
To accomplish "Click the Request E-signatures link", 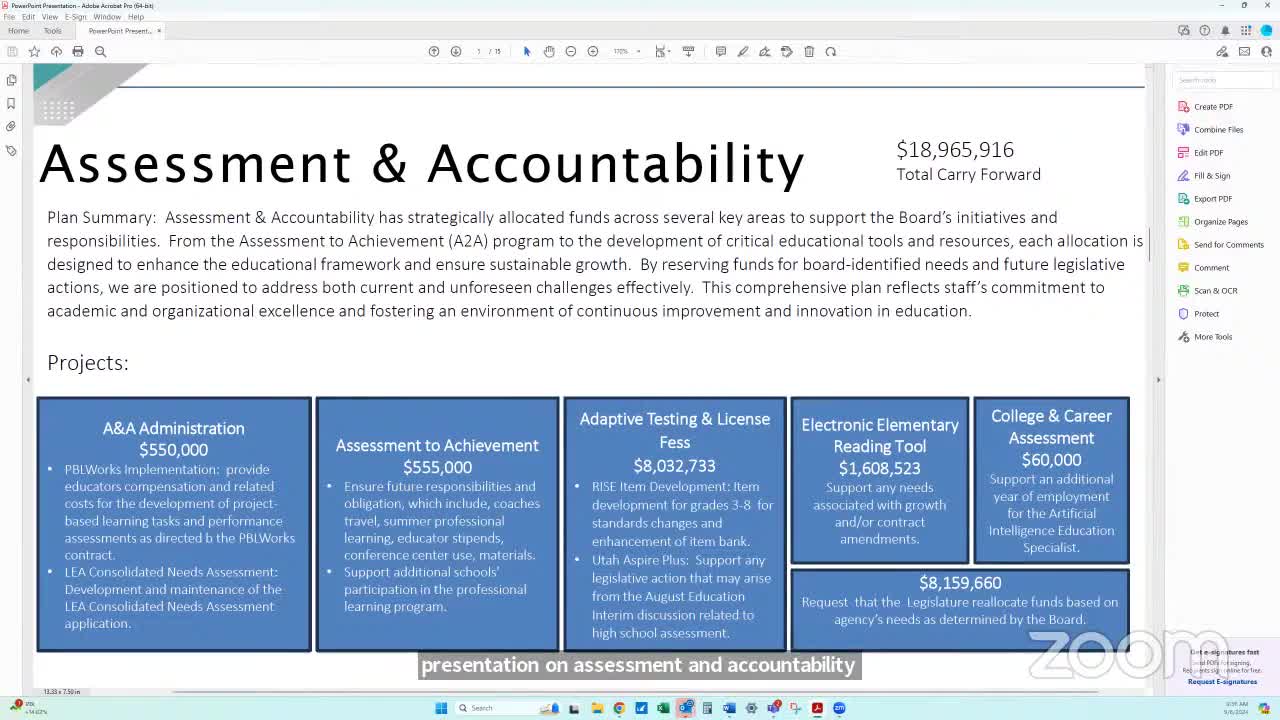I will pyautogui.click(x=1221, y=681).
